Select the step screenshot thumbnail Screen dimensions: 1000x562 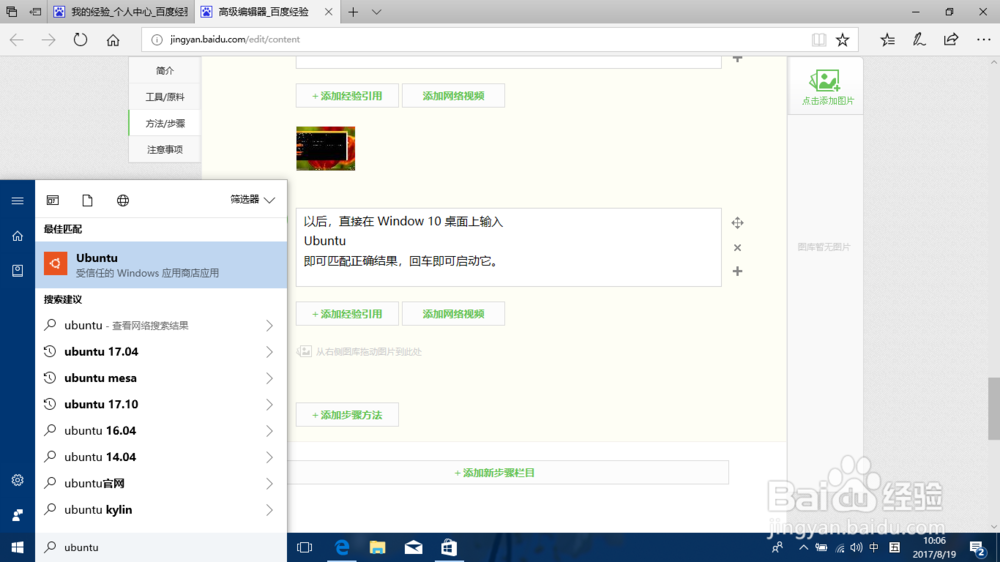[325, 148]
